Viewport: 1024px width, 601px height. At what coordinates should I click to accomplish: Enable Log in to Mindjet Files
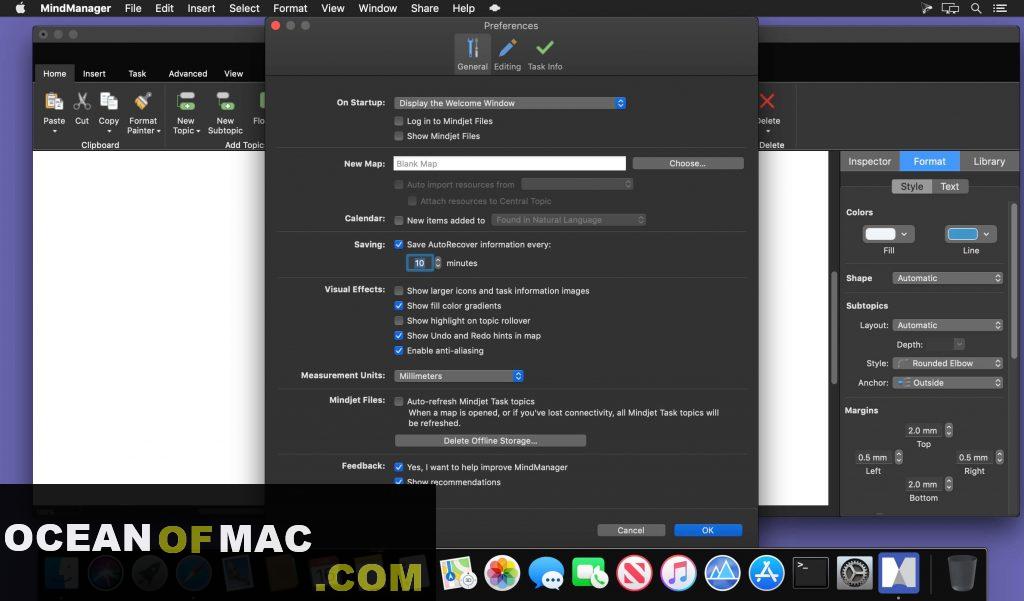coord(399,121)
